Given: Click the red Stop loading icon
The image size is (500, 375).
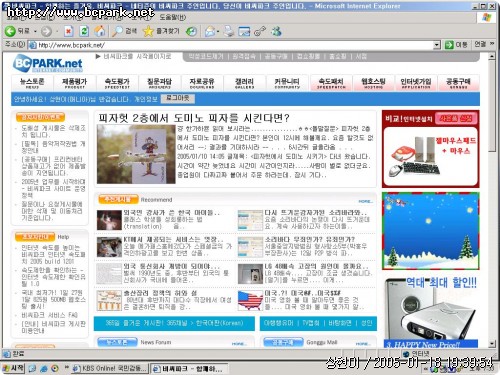Looking at the screenshot, I should click(68, 31).
